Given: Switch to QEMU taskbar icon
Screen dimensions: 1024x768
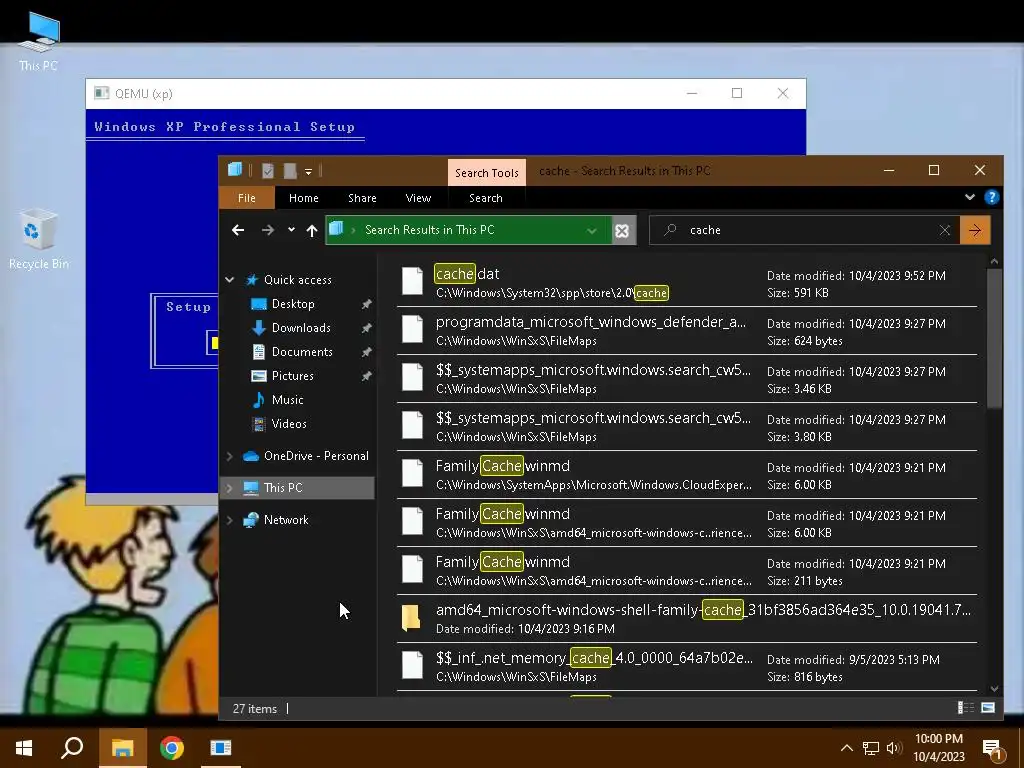Looking at the screenshot, I should (x=221, y=748).
